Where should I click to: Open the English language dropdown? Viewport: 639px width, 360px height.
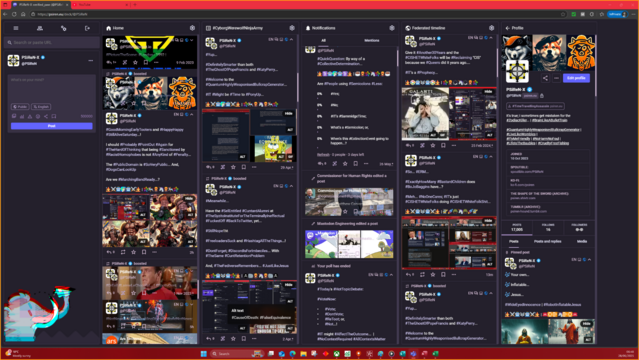click(41, 107)
